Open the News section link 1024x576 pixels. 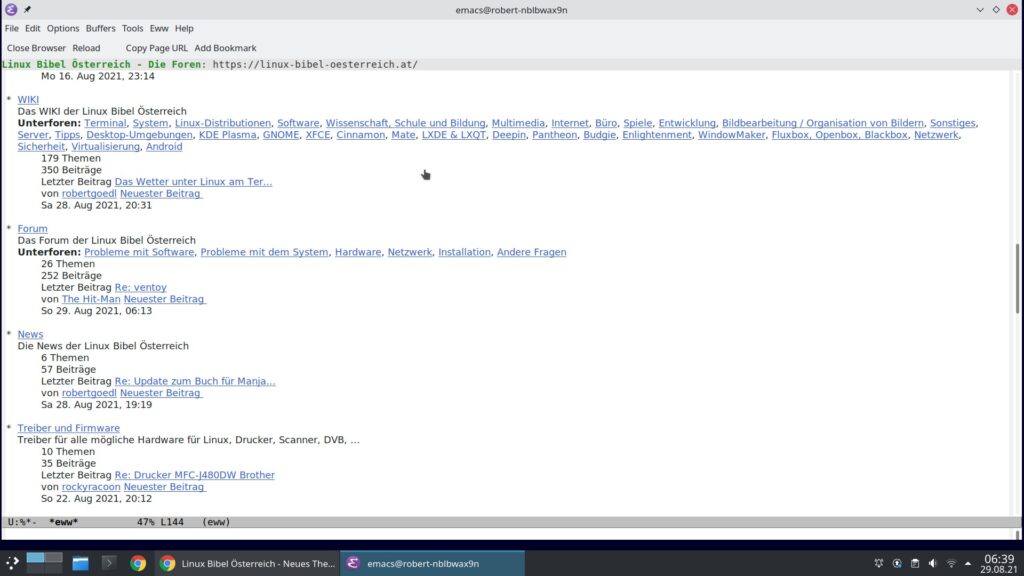coord(30,334)
